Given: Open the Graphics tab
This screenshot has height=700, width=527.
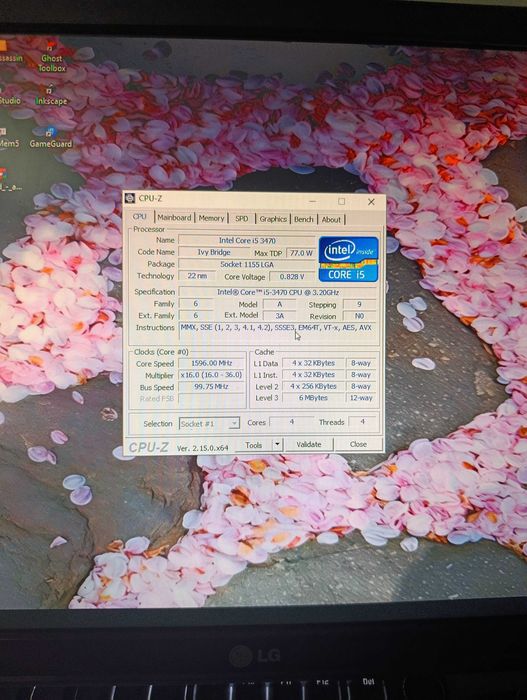Looking at the screenshot, I should pyautogui.click(x=273, y=219).
